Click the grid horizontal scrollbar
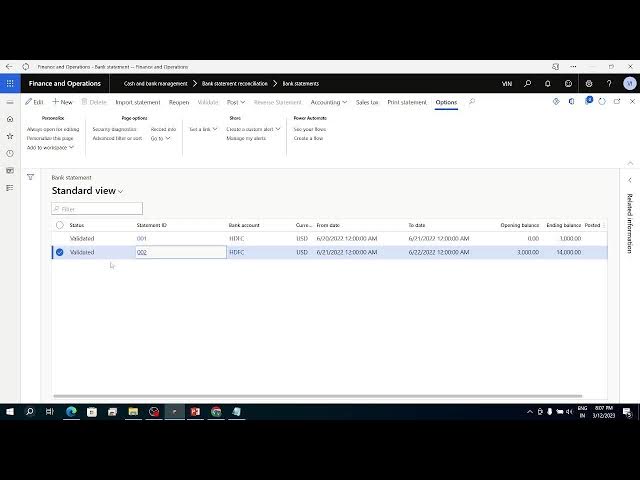Image resolution: width=640 pixels, height=480 pixels. [x=318, y=396]
